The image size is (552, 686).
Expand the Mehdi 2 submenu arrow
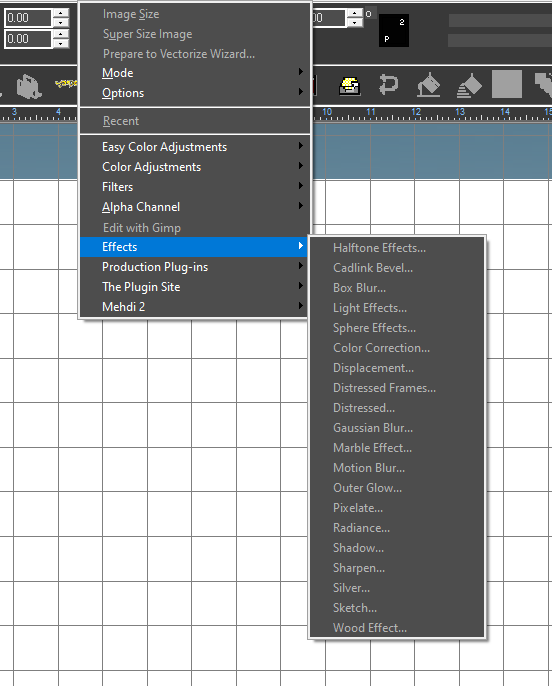pyautogui.click(x=300, y=305)
